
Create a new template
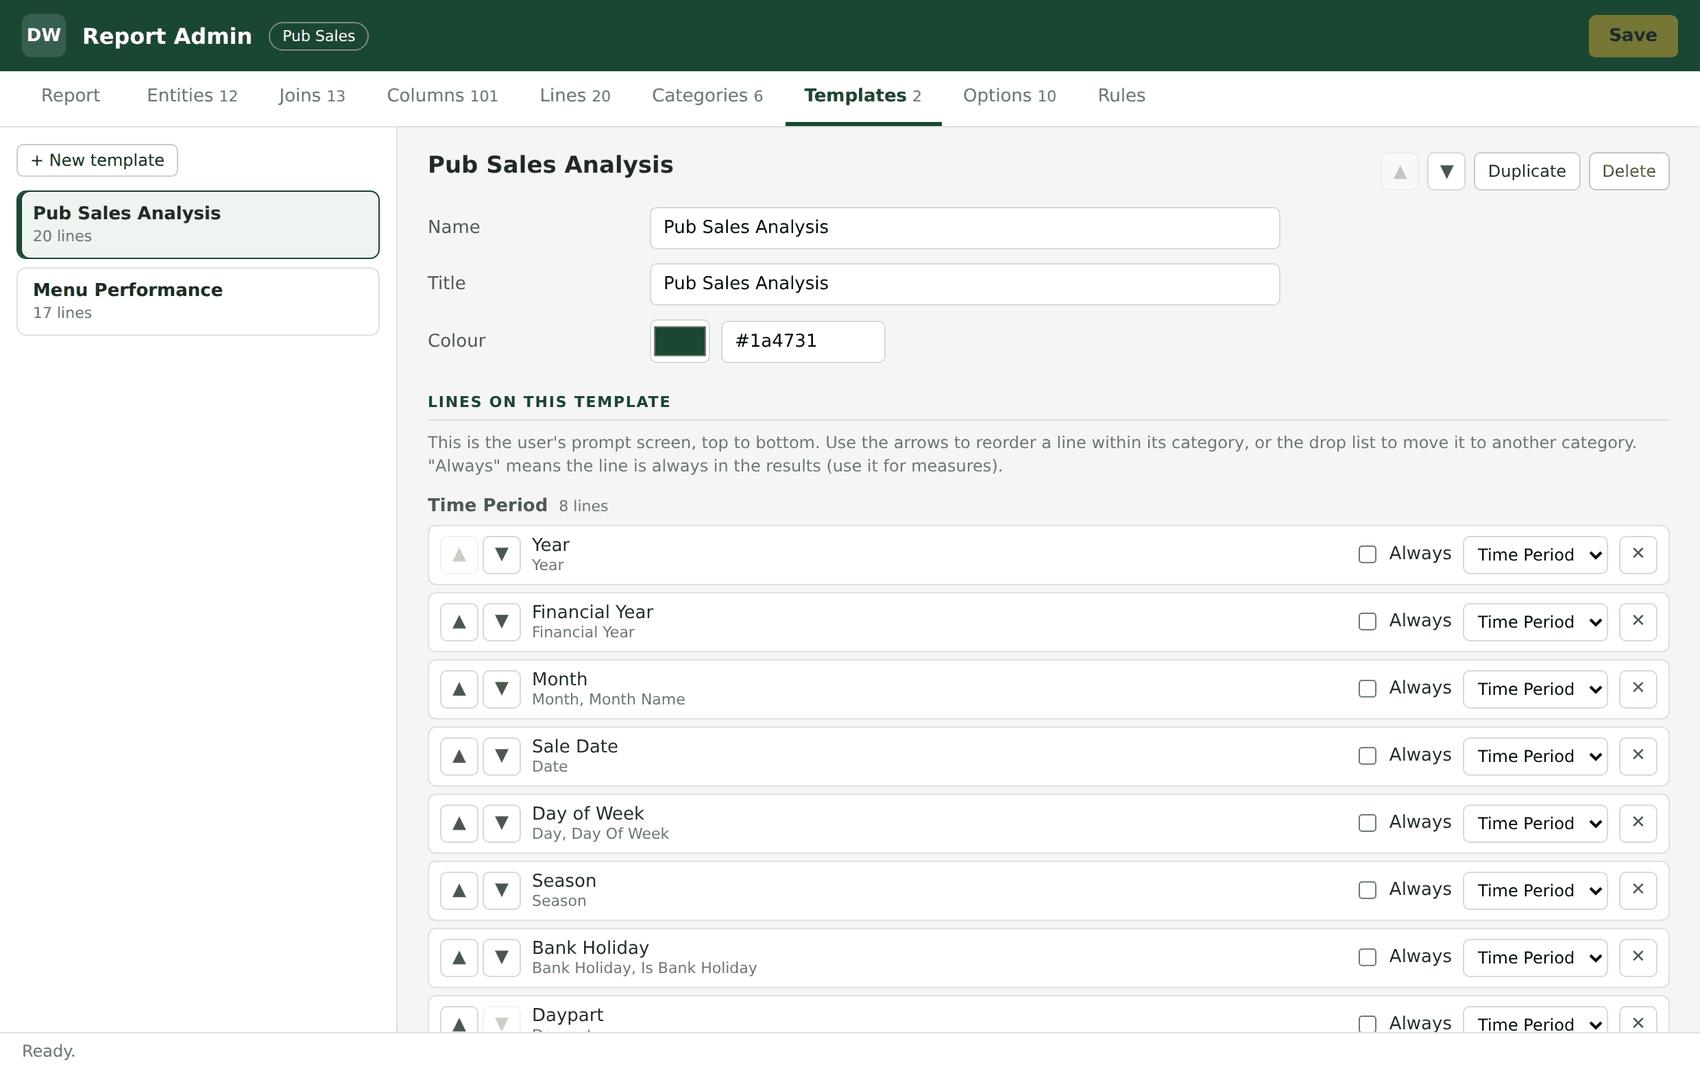click(x=97, y=160)
